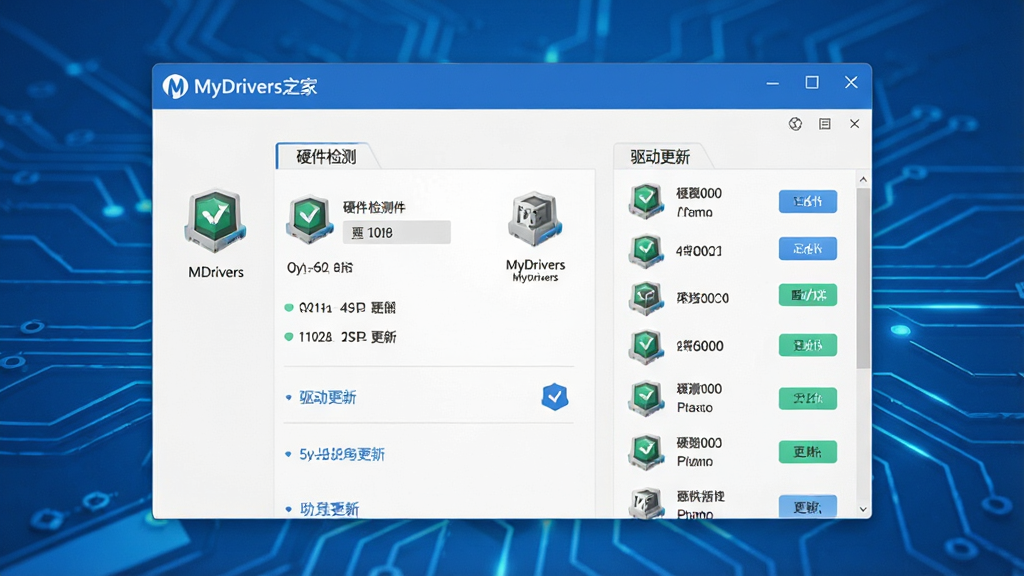
Task: Click the input field showing 1018
Action: tap(396, 232)
